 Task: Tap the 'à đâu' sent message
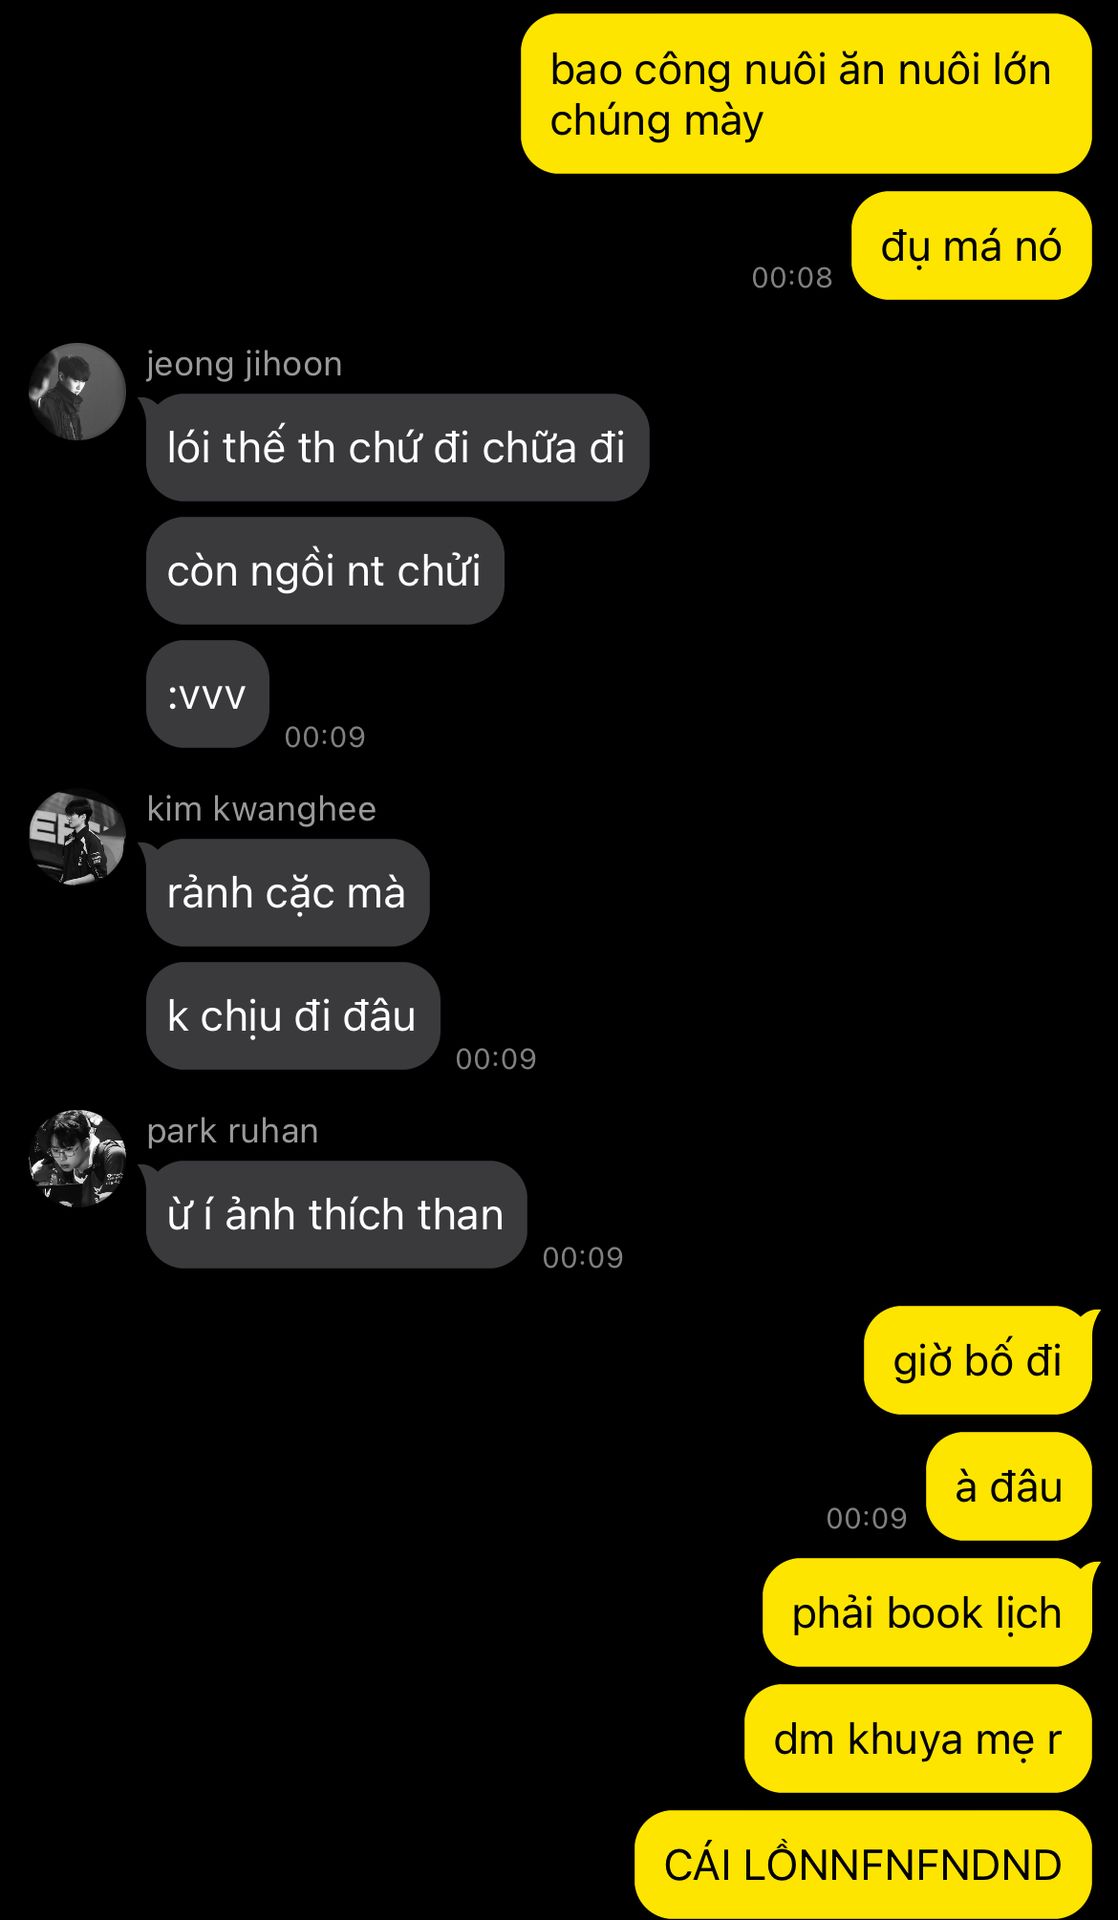(1009, 1486)
